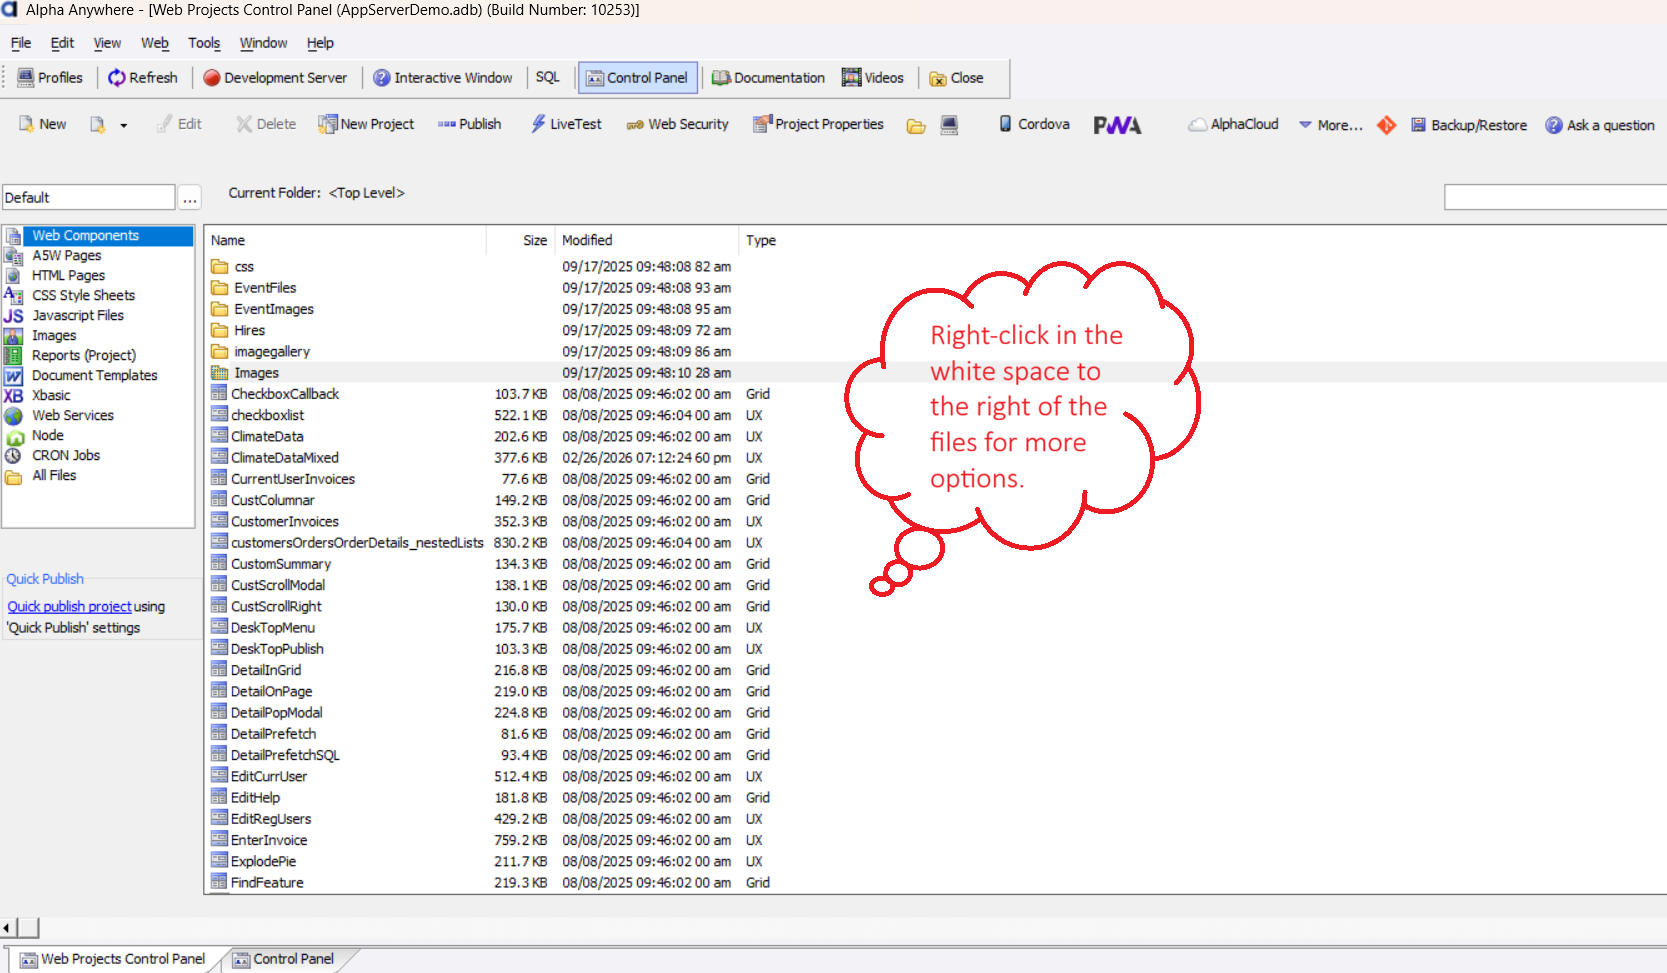Click the horizontal scrollbar left arrow

click(x=7, y=928)
